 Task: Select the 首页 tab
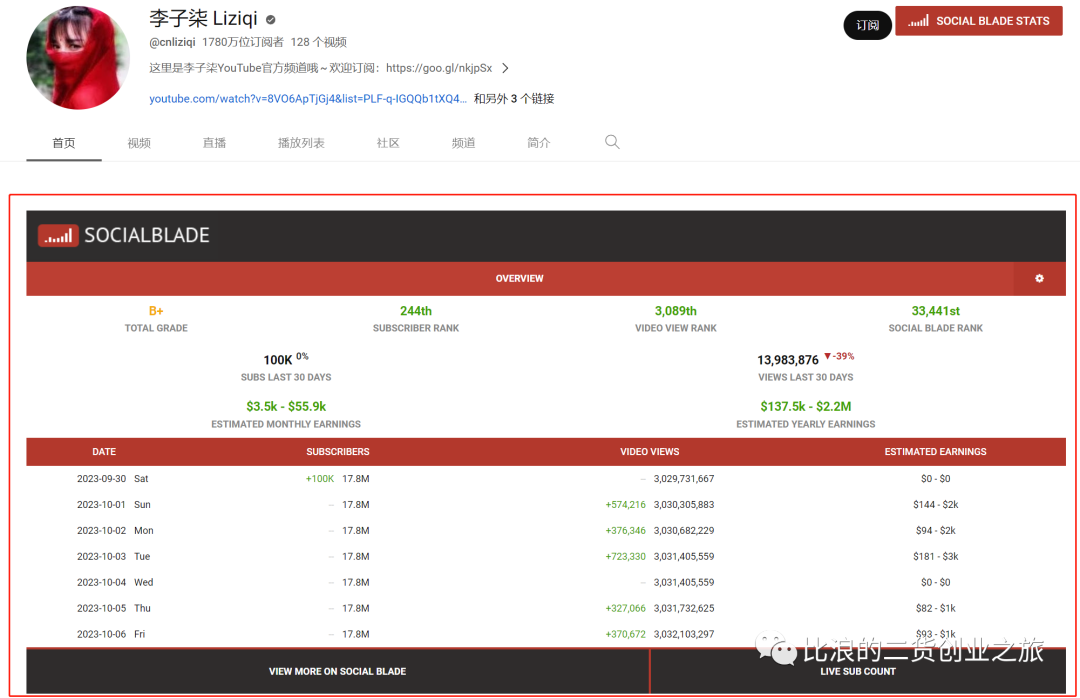pyautogui.click(x=64, y=143)
